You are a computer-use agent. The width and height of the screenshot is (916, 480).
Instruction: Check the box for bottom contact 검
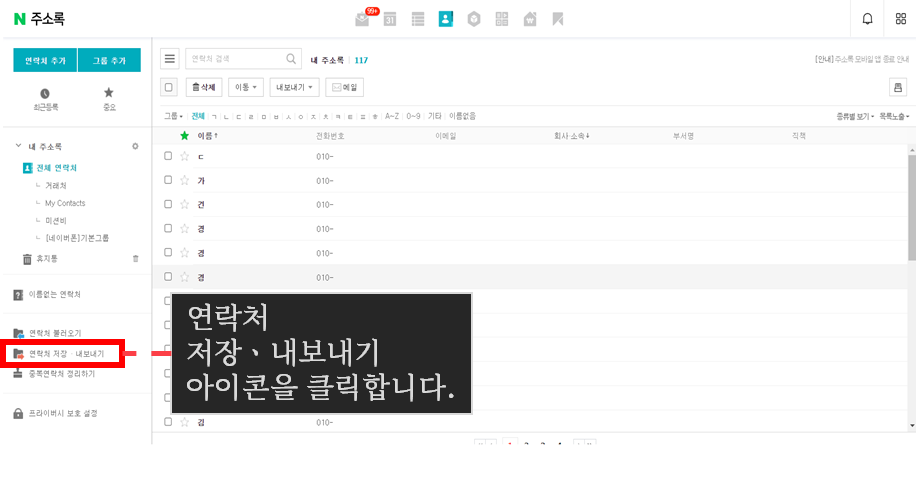(168, 422)
